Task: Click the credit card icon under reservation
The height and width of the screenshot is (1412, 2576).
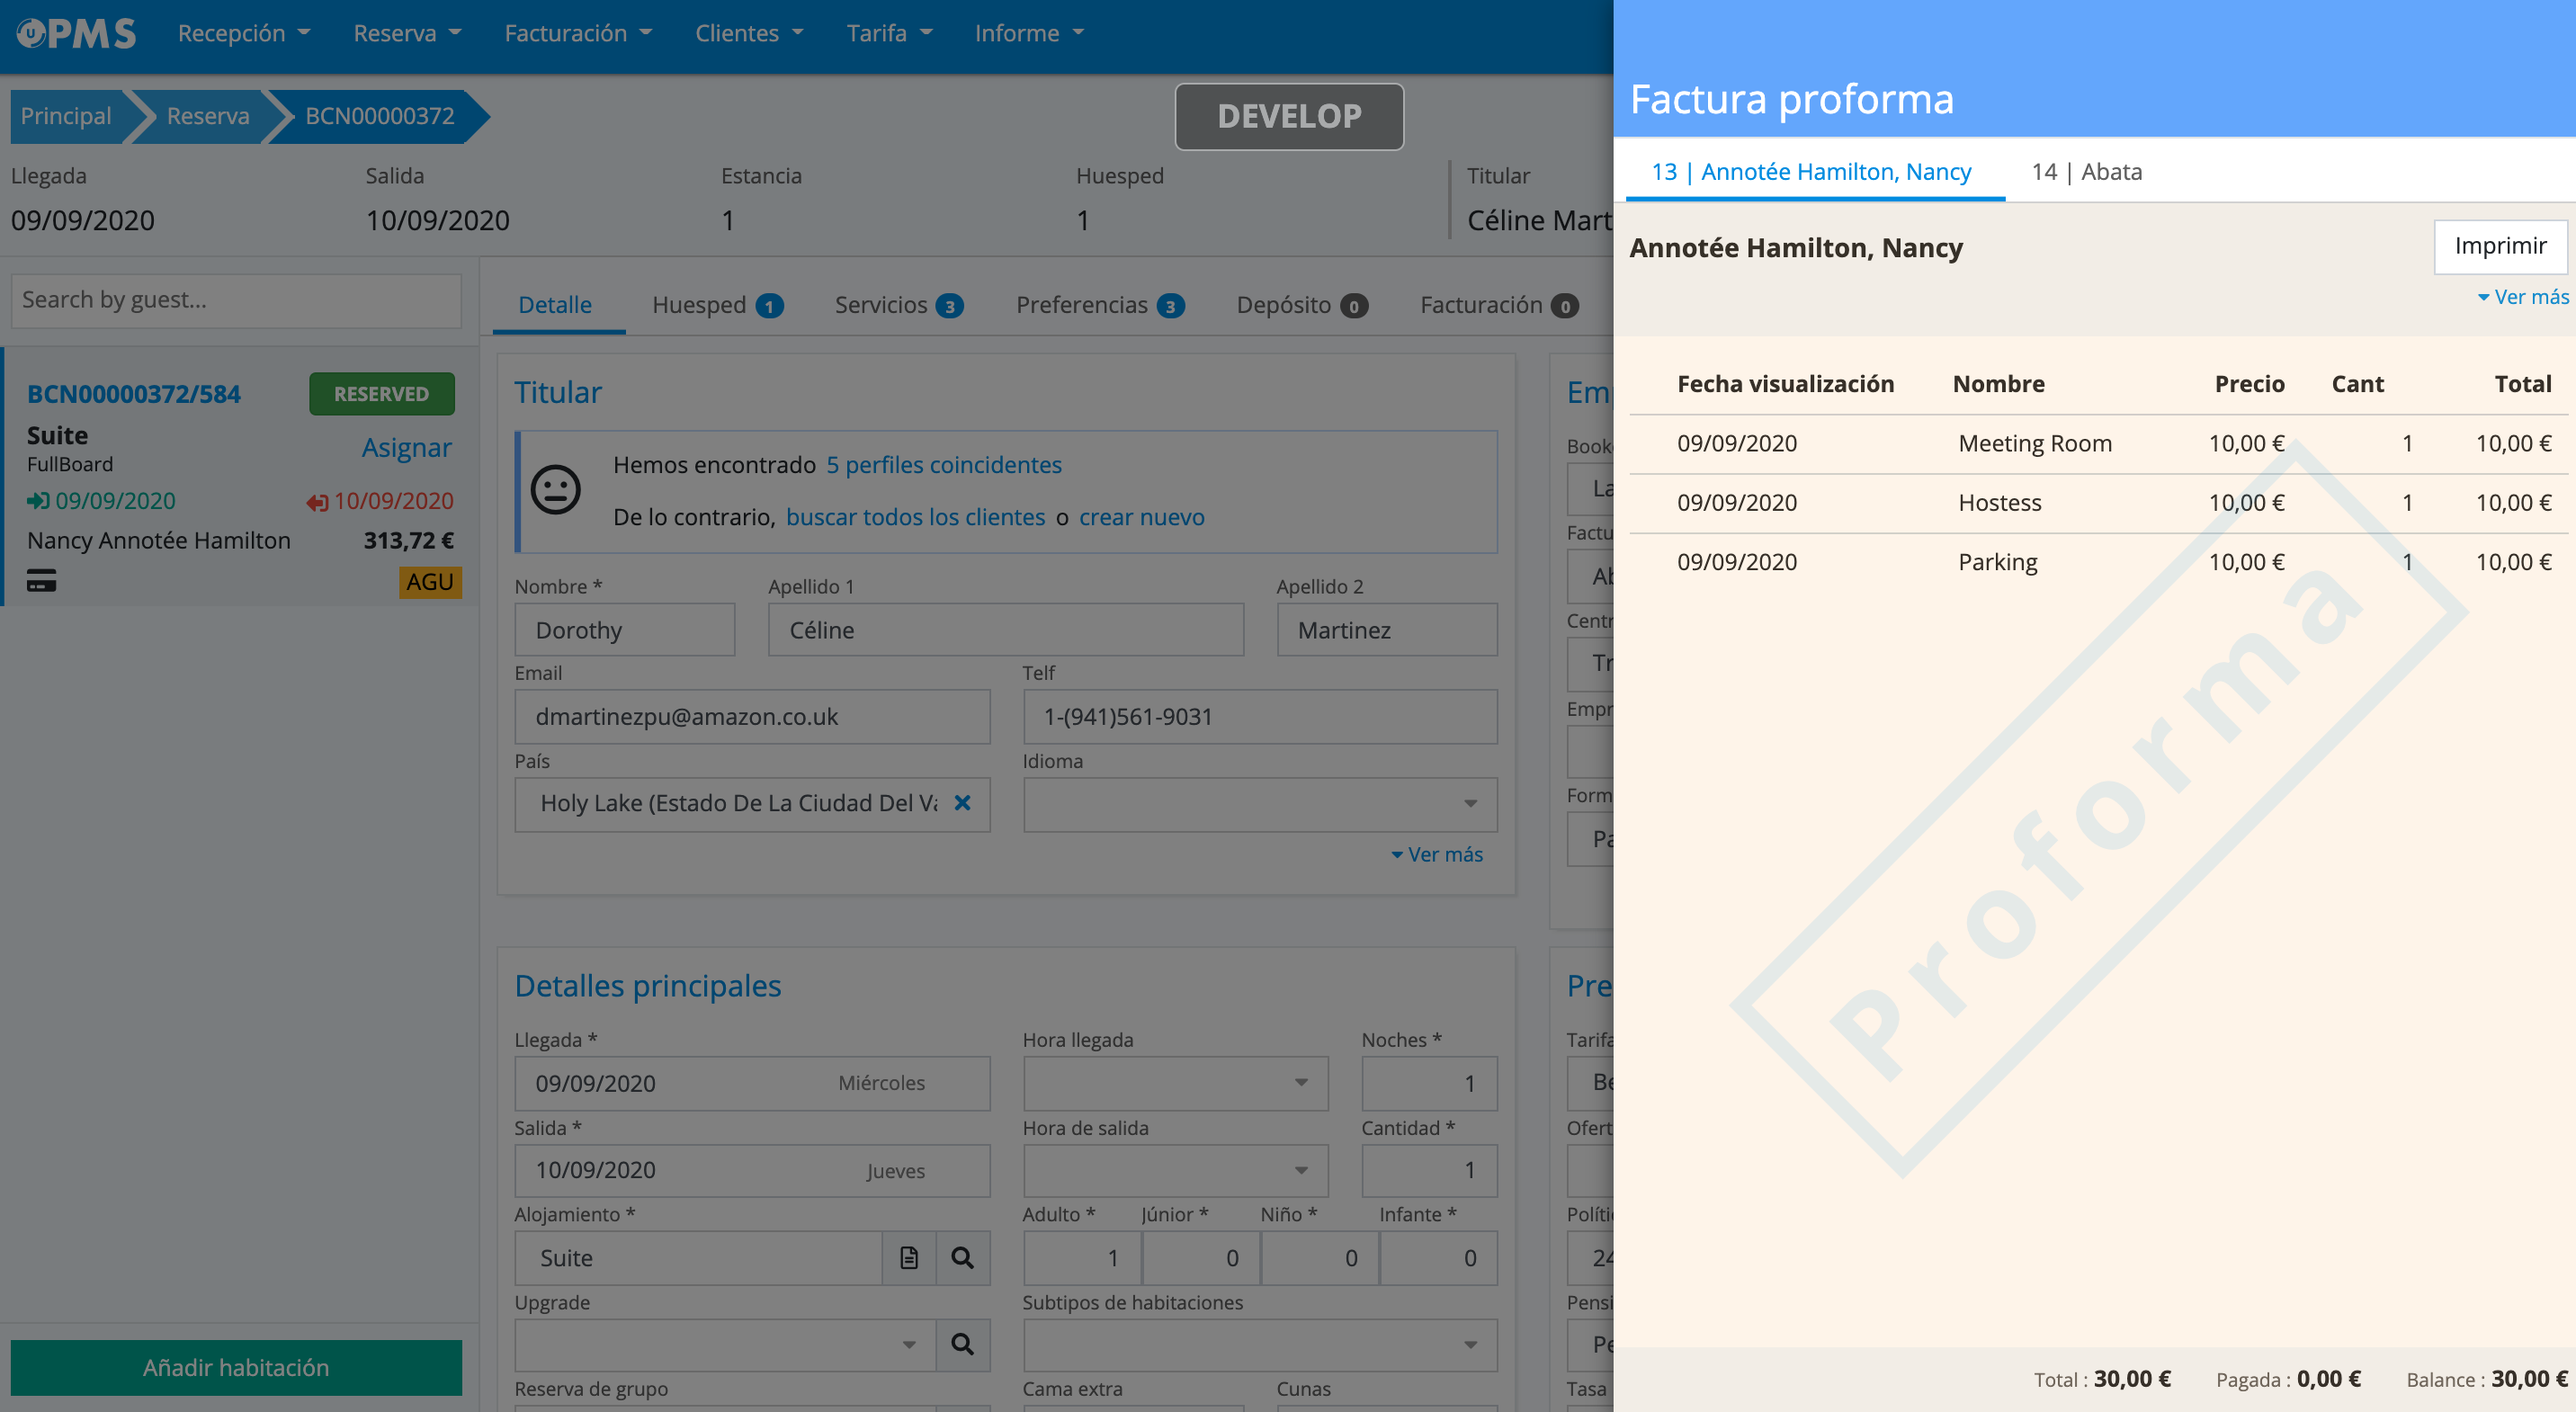Action: pos(42,581)
